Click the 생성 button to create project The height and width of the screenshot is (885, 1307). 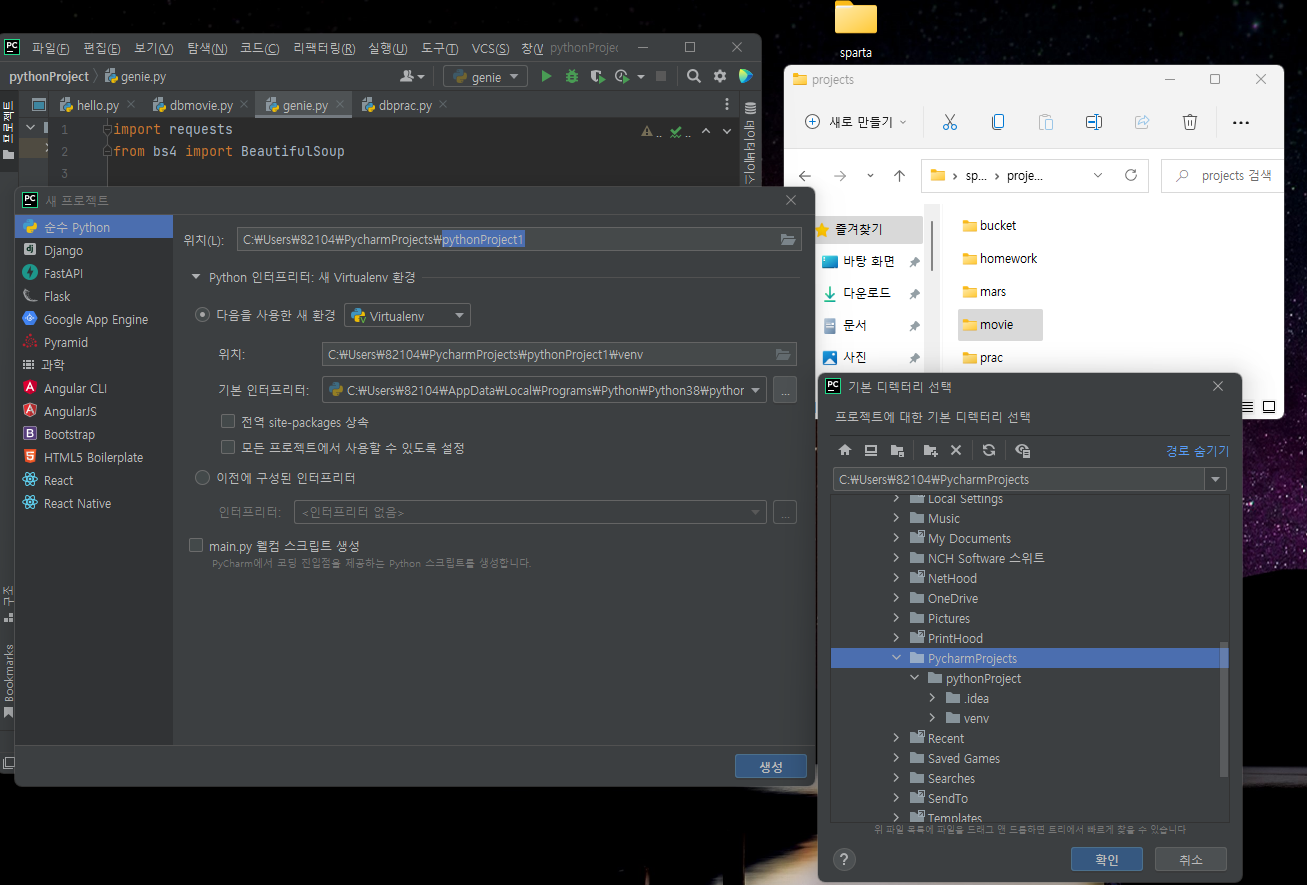[x=770, y=766]
